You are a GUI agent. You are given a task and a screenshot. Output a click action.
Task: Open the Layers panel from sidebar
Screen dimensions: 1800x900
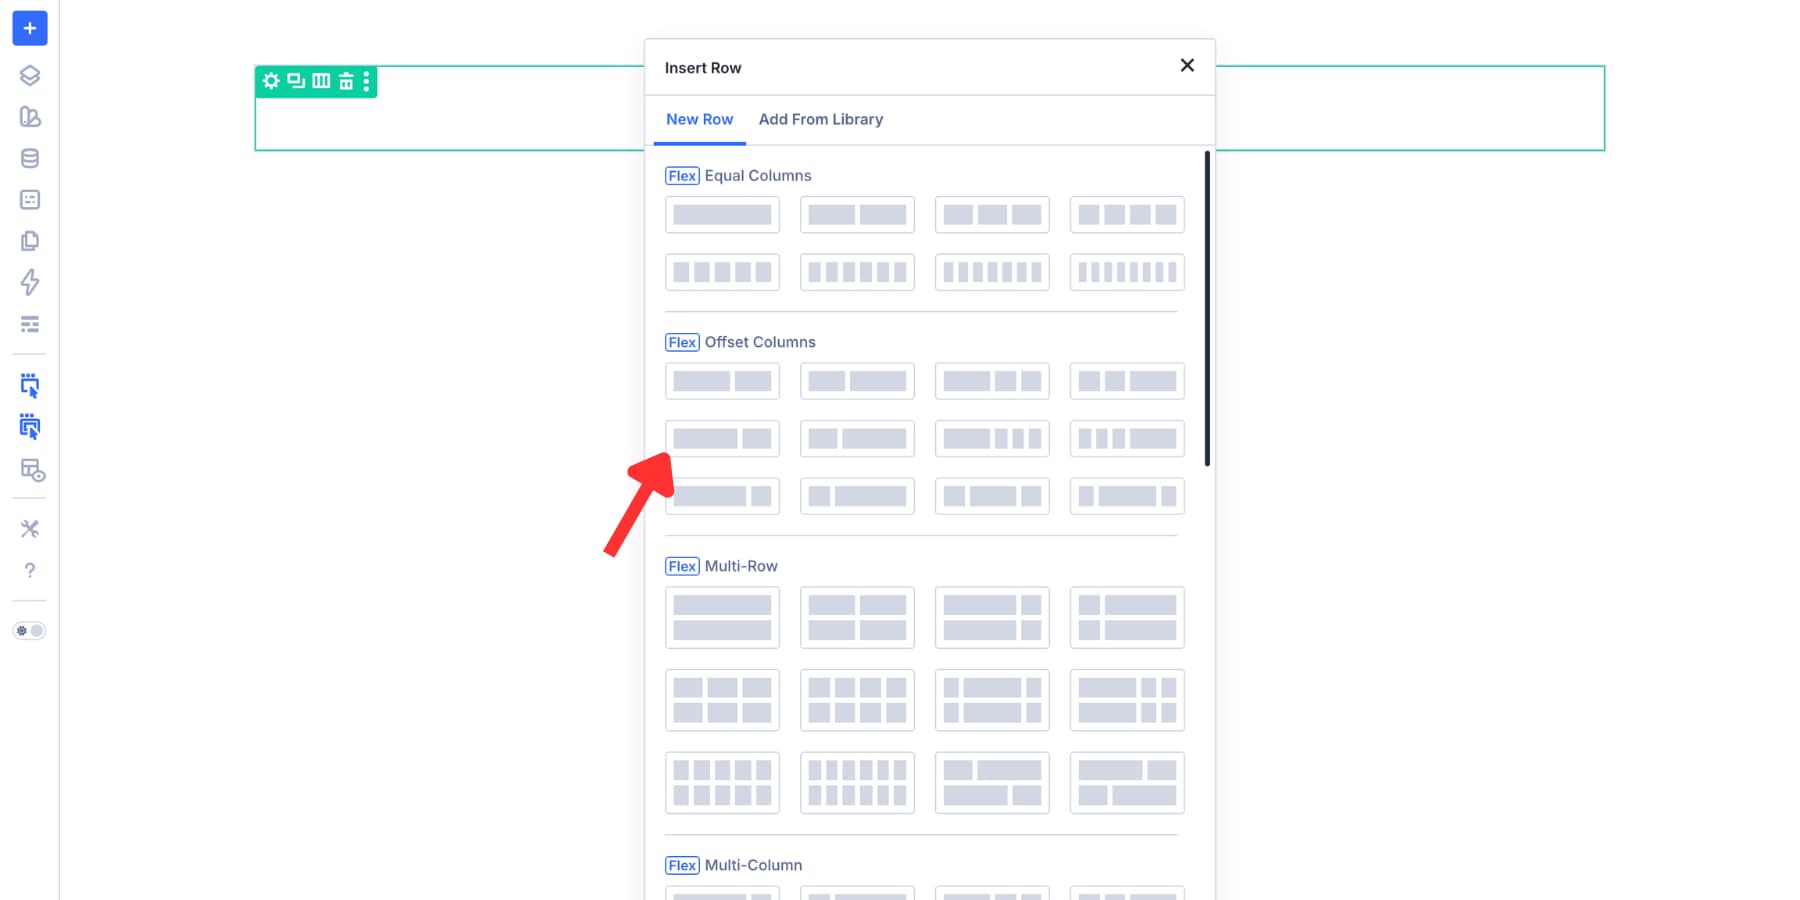tap(30, 75)
